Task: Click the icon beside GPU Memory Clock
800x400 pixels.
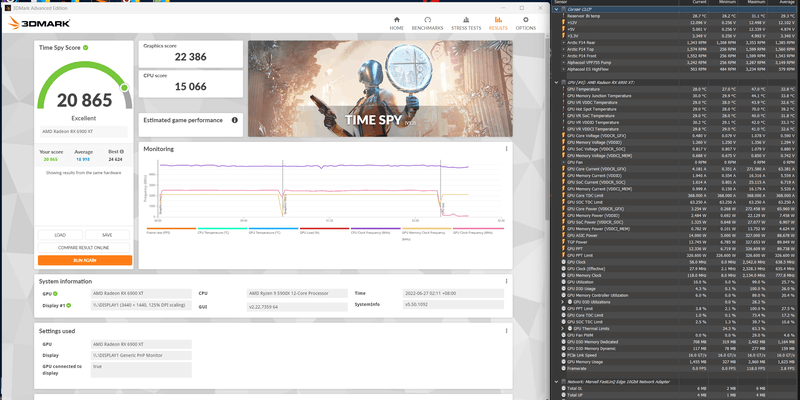Action: (x=563, y=275)
